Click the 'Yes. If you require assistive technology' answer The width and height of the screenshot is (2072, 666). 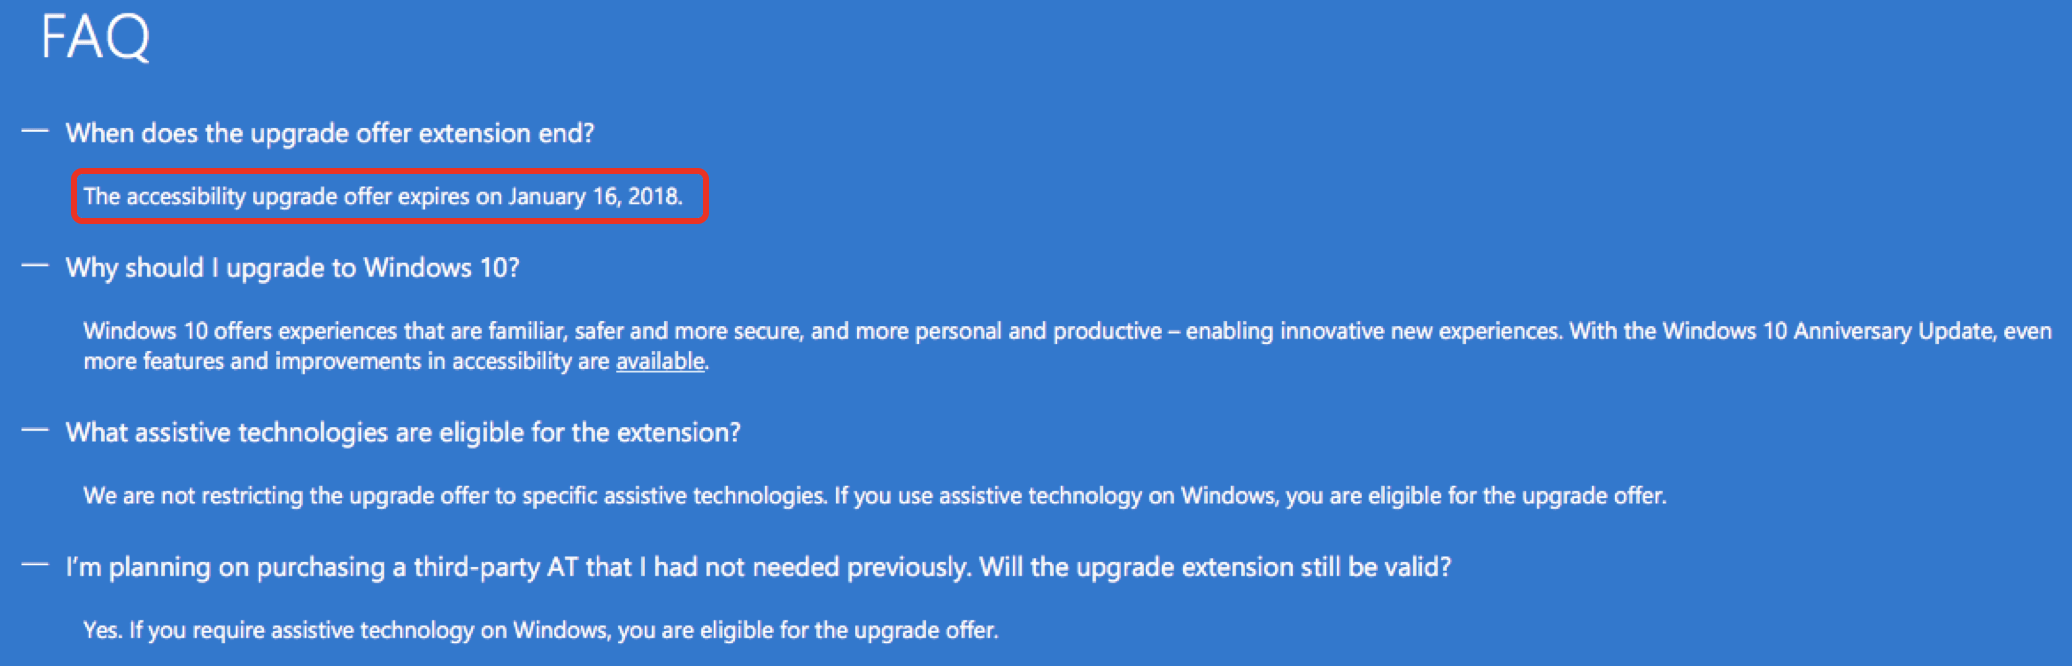(x=541, y=630)
